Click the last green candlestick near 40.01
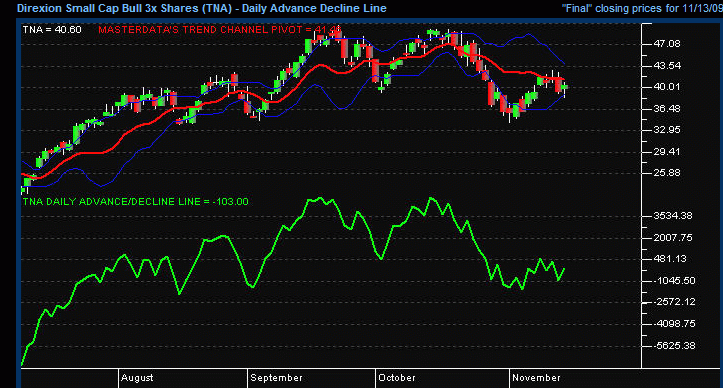The image size is (723, 388). (565, 87)
